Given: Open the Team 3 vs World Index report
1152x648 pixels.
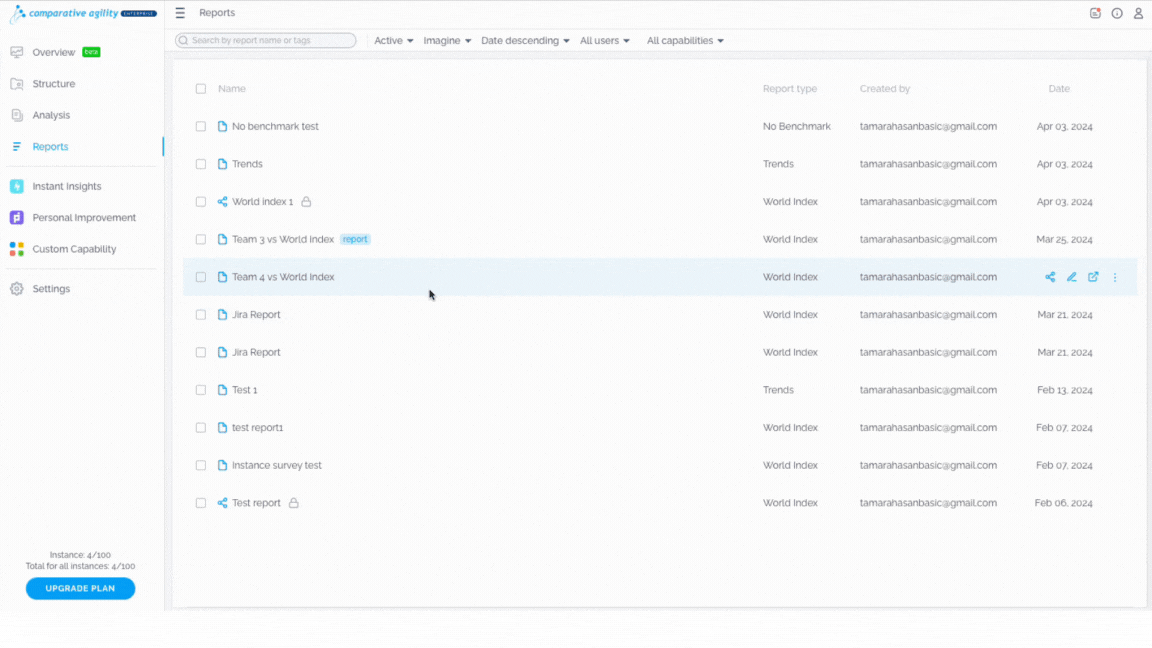Looking at the screenshot, I should pos(283,240).
